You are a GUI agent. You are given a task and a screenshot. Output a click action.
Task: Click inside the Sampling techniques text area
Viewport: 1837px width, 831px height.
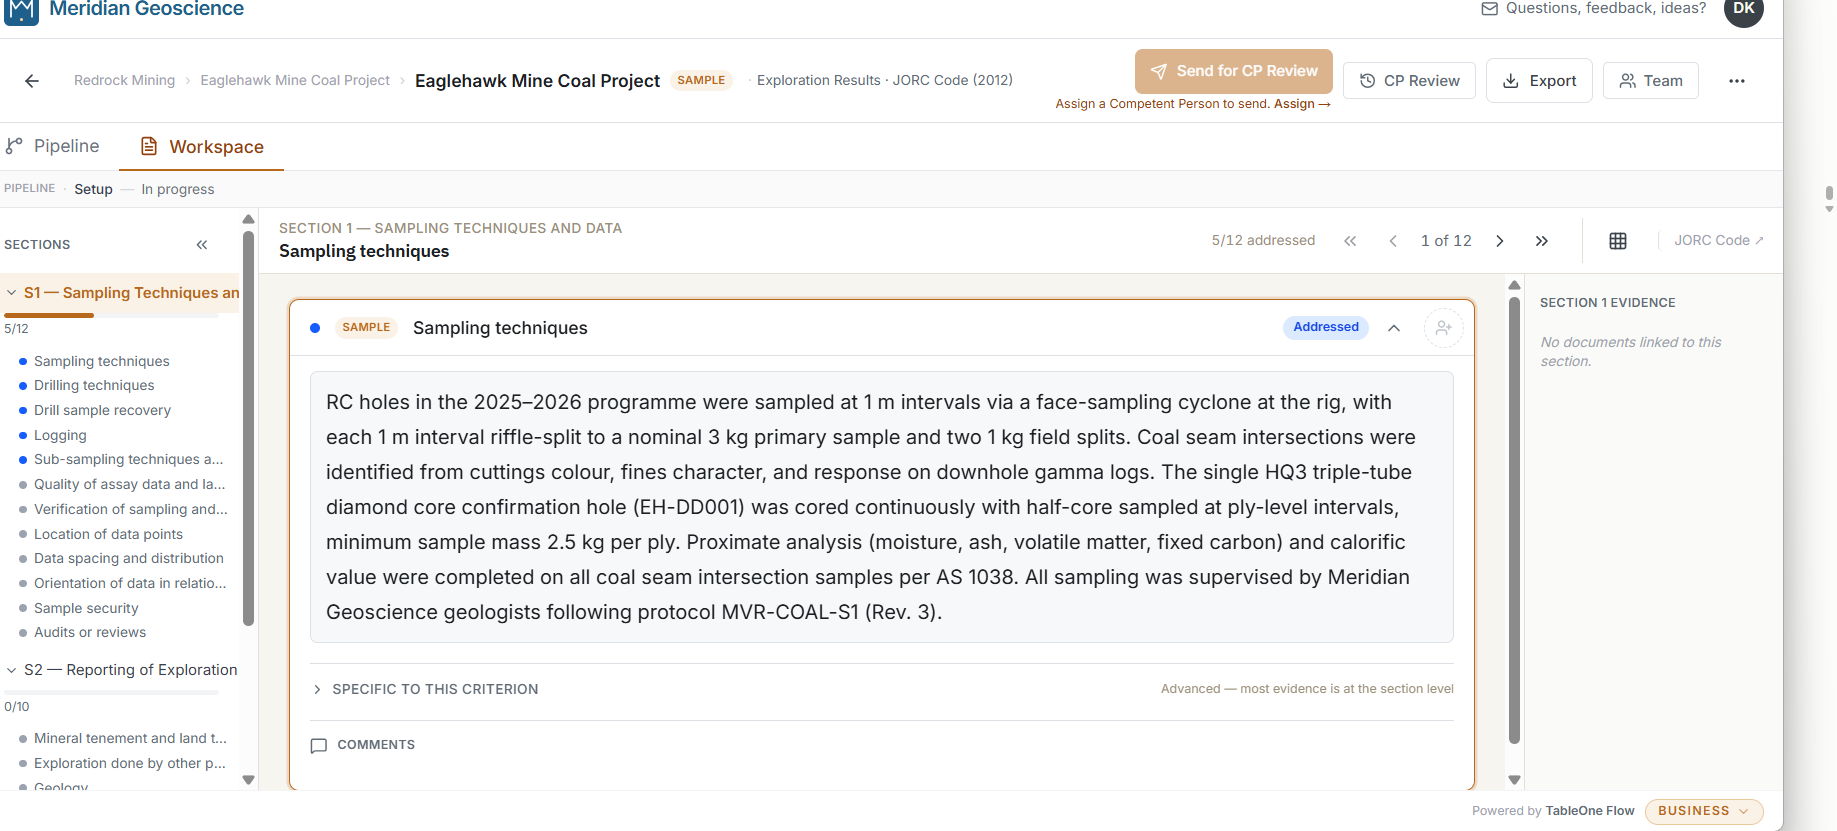pyautogui.click(x=882, y=508)
